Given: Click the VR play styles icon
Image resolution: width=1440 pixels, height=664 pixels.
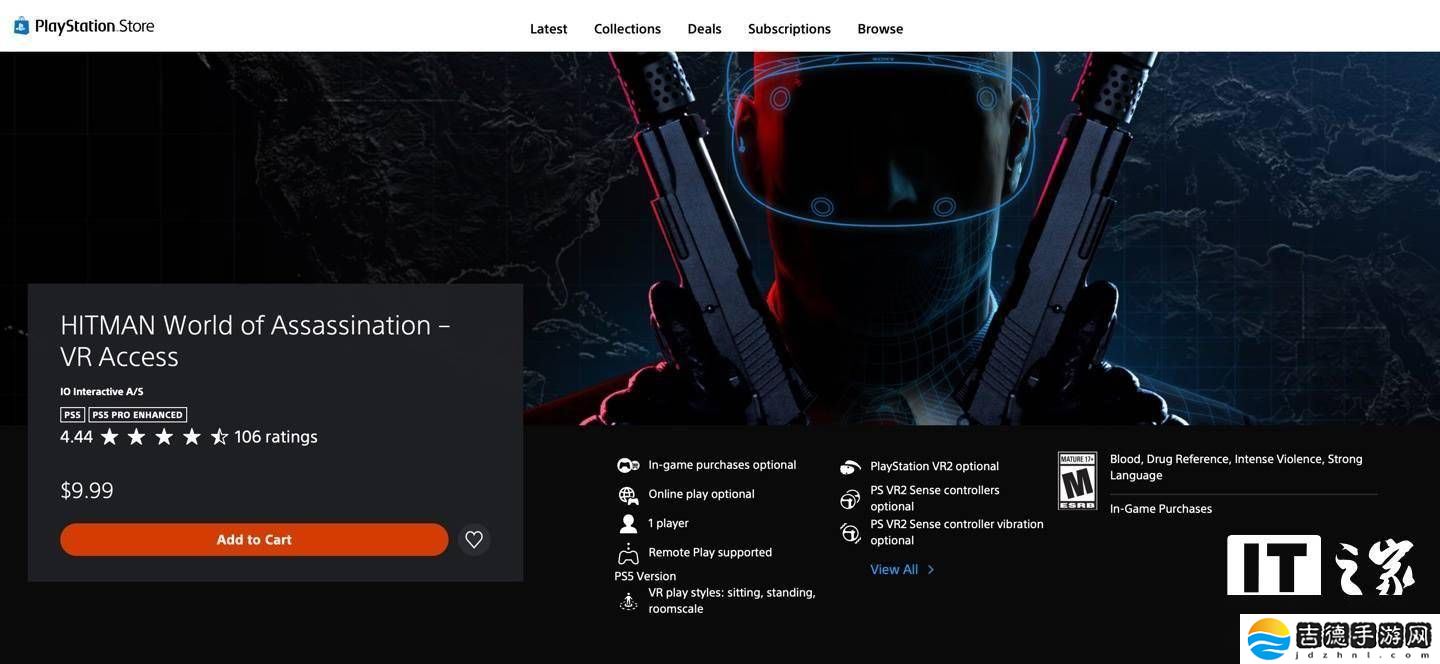Looking at the screenshot, I should tap(628, 601).
